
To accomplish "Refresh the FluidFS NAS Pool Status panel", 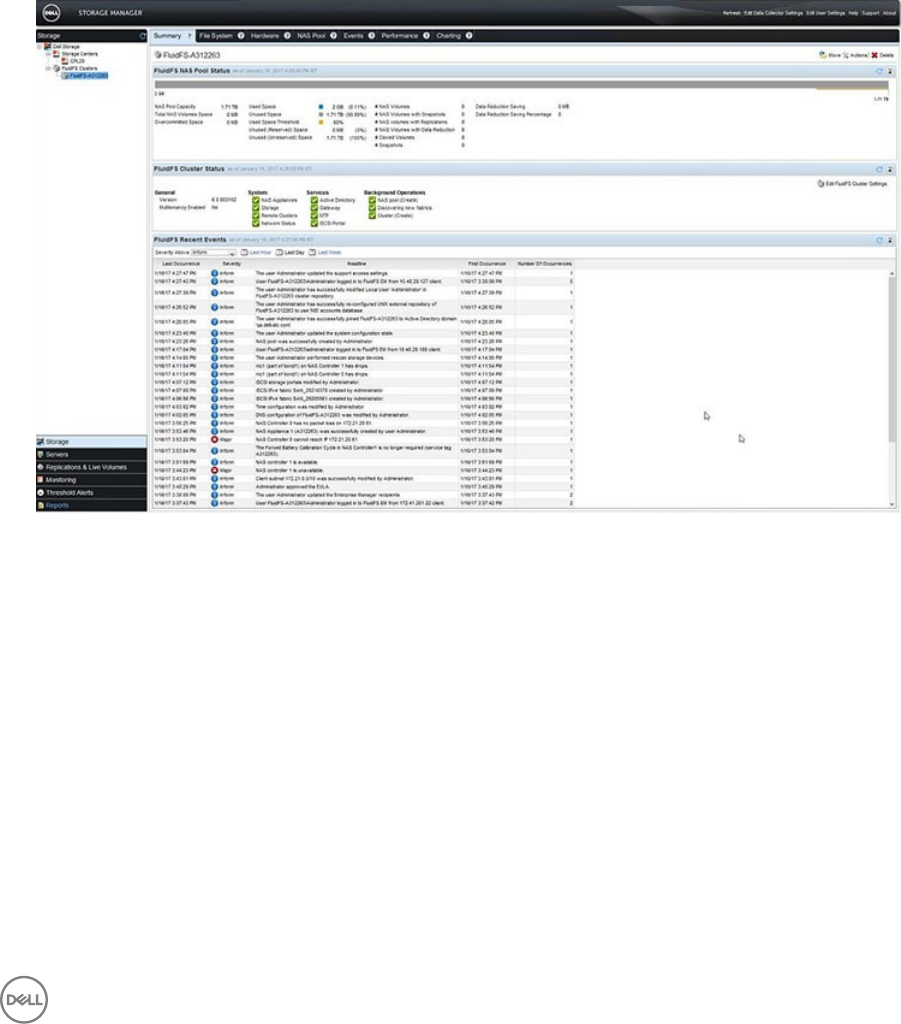I will [879, 71].
